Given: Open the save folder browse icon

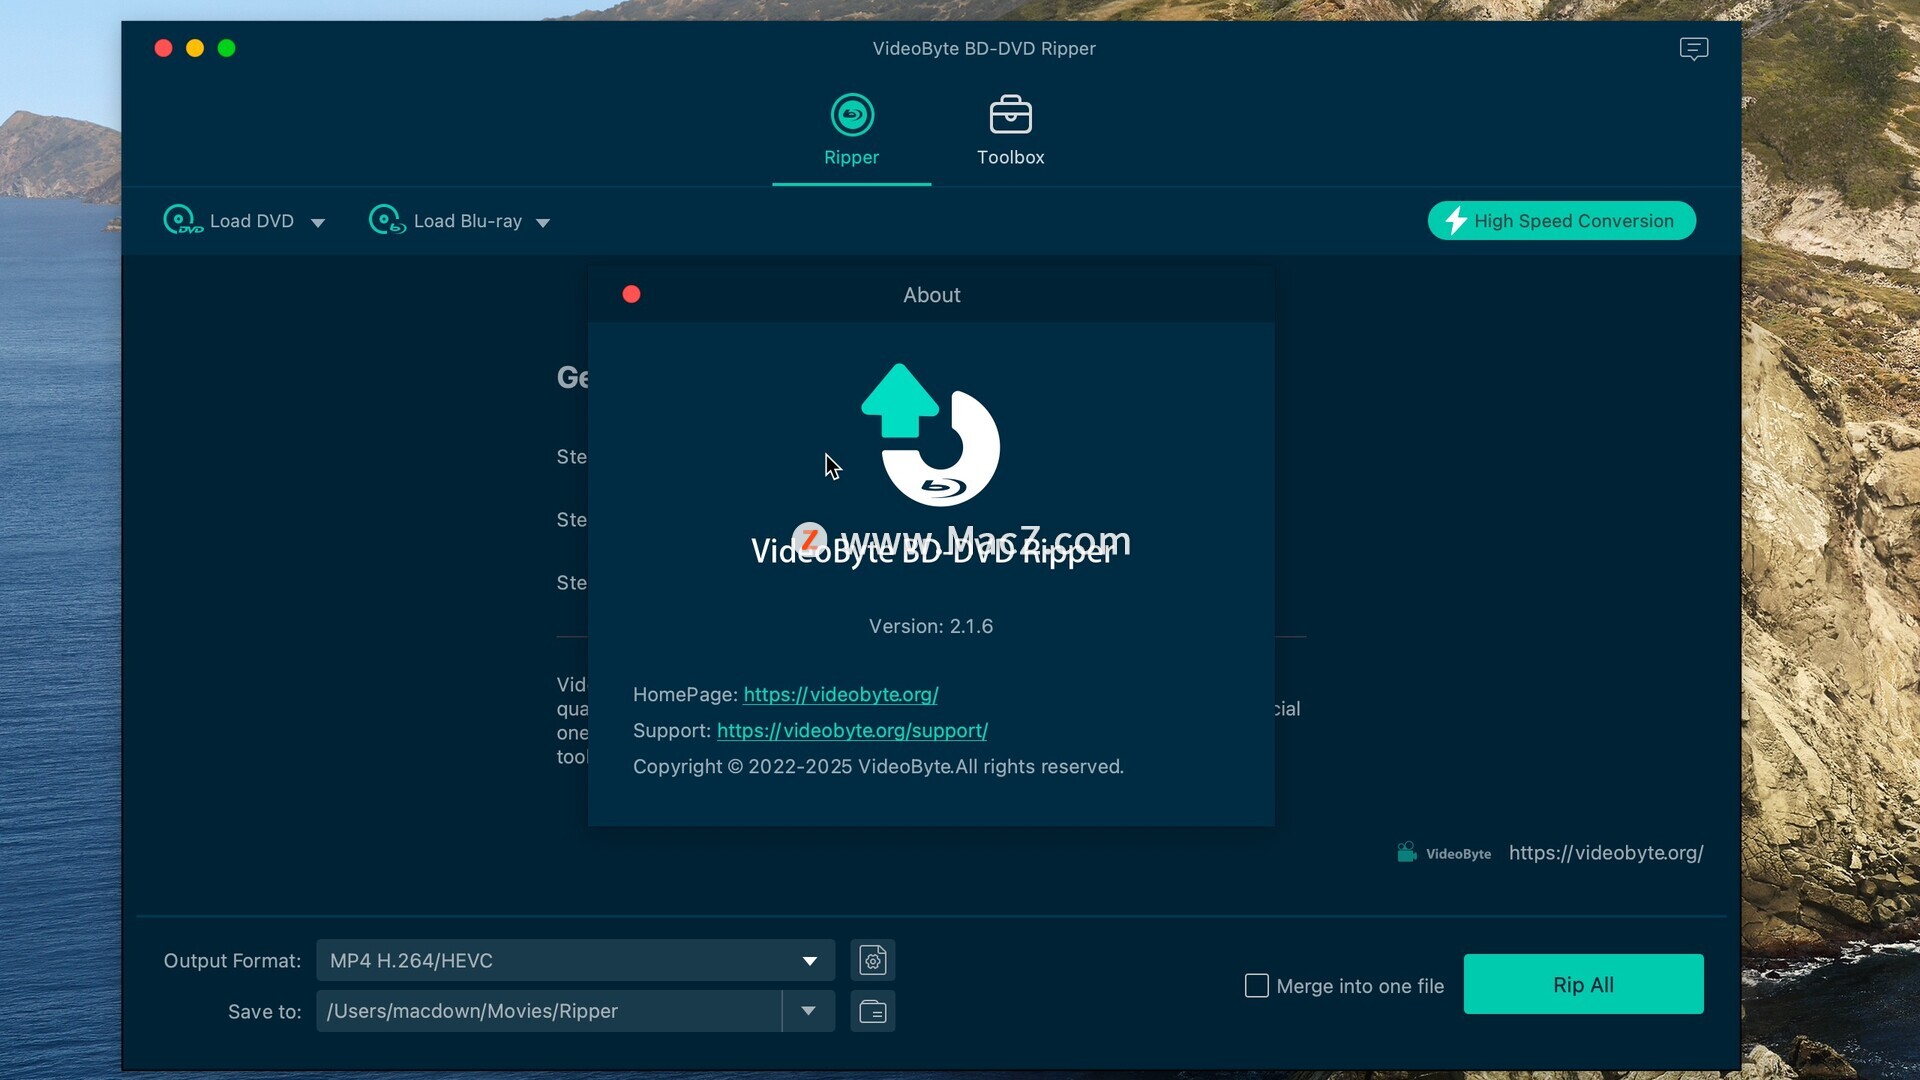Looking at the screenshot, I should coord(872,1011).
